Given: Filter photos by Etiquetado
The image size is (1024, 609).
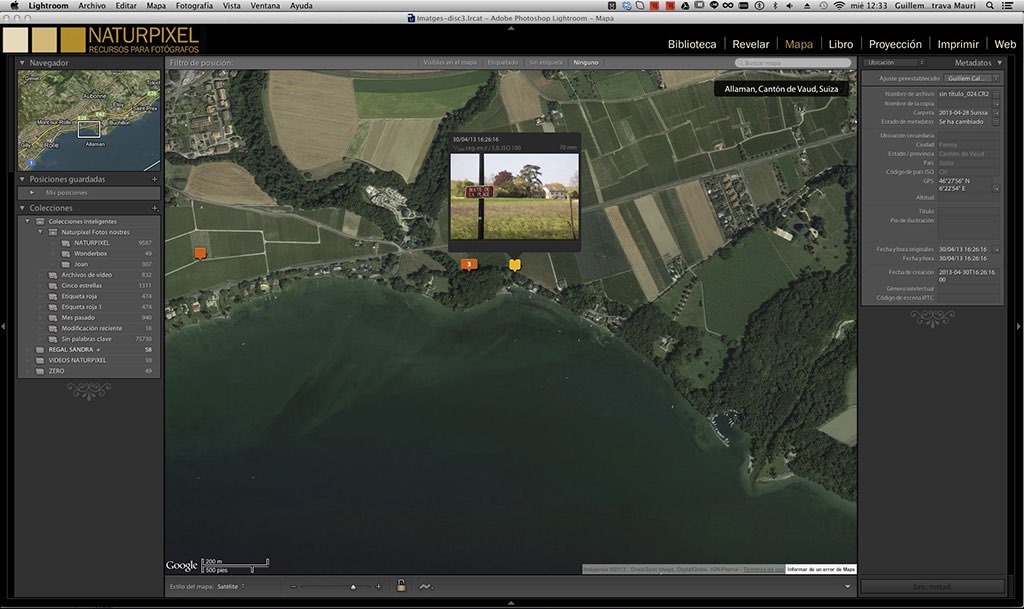Looking at the screenshot, I should 503,63.
